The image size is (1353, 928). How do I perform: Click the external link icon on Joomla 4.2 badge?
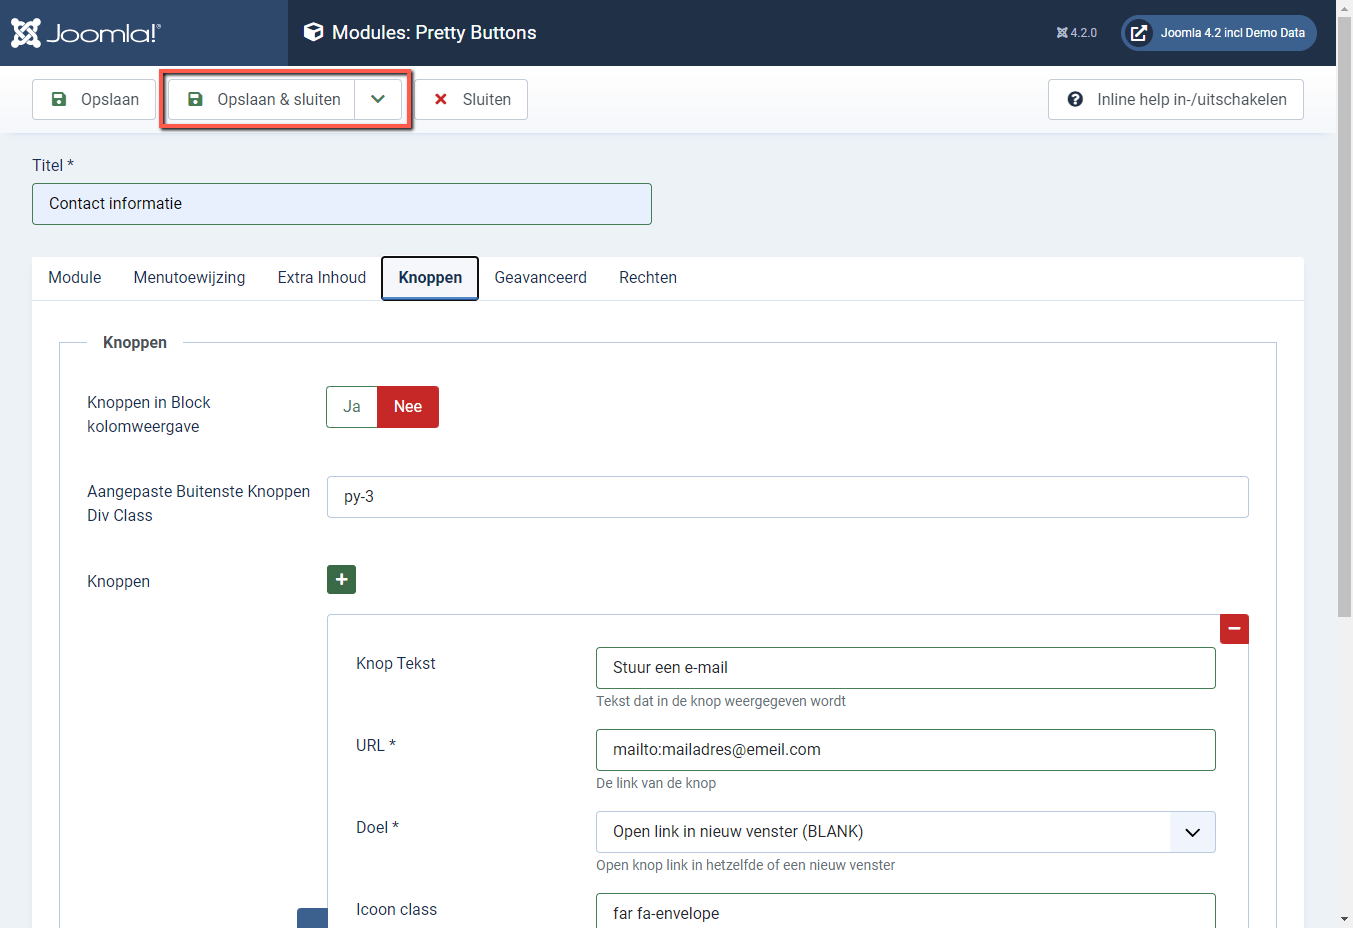(1138, 32)
